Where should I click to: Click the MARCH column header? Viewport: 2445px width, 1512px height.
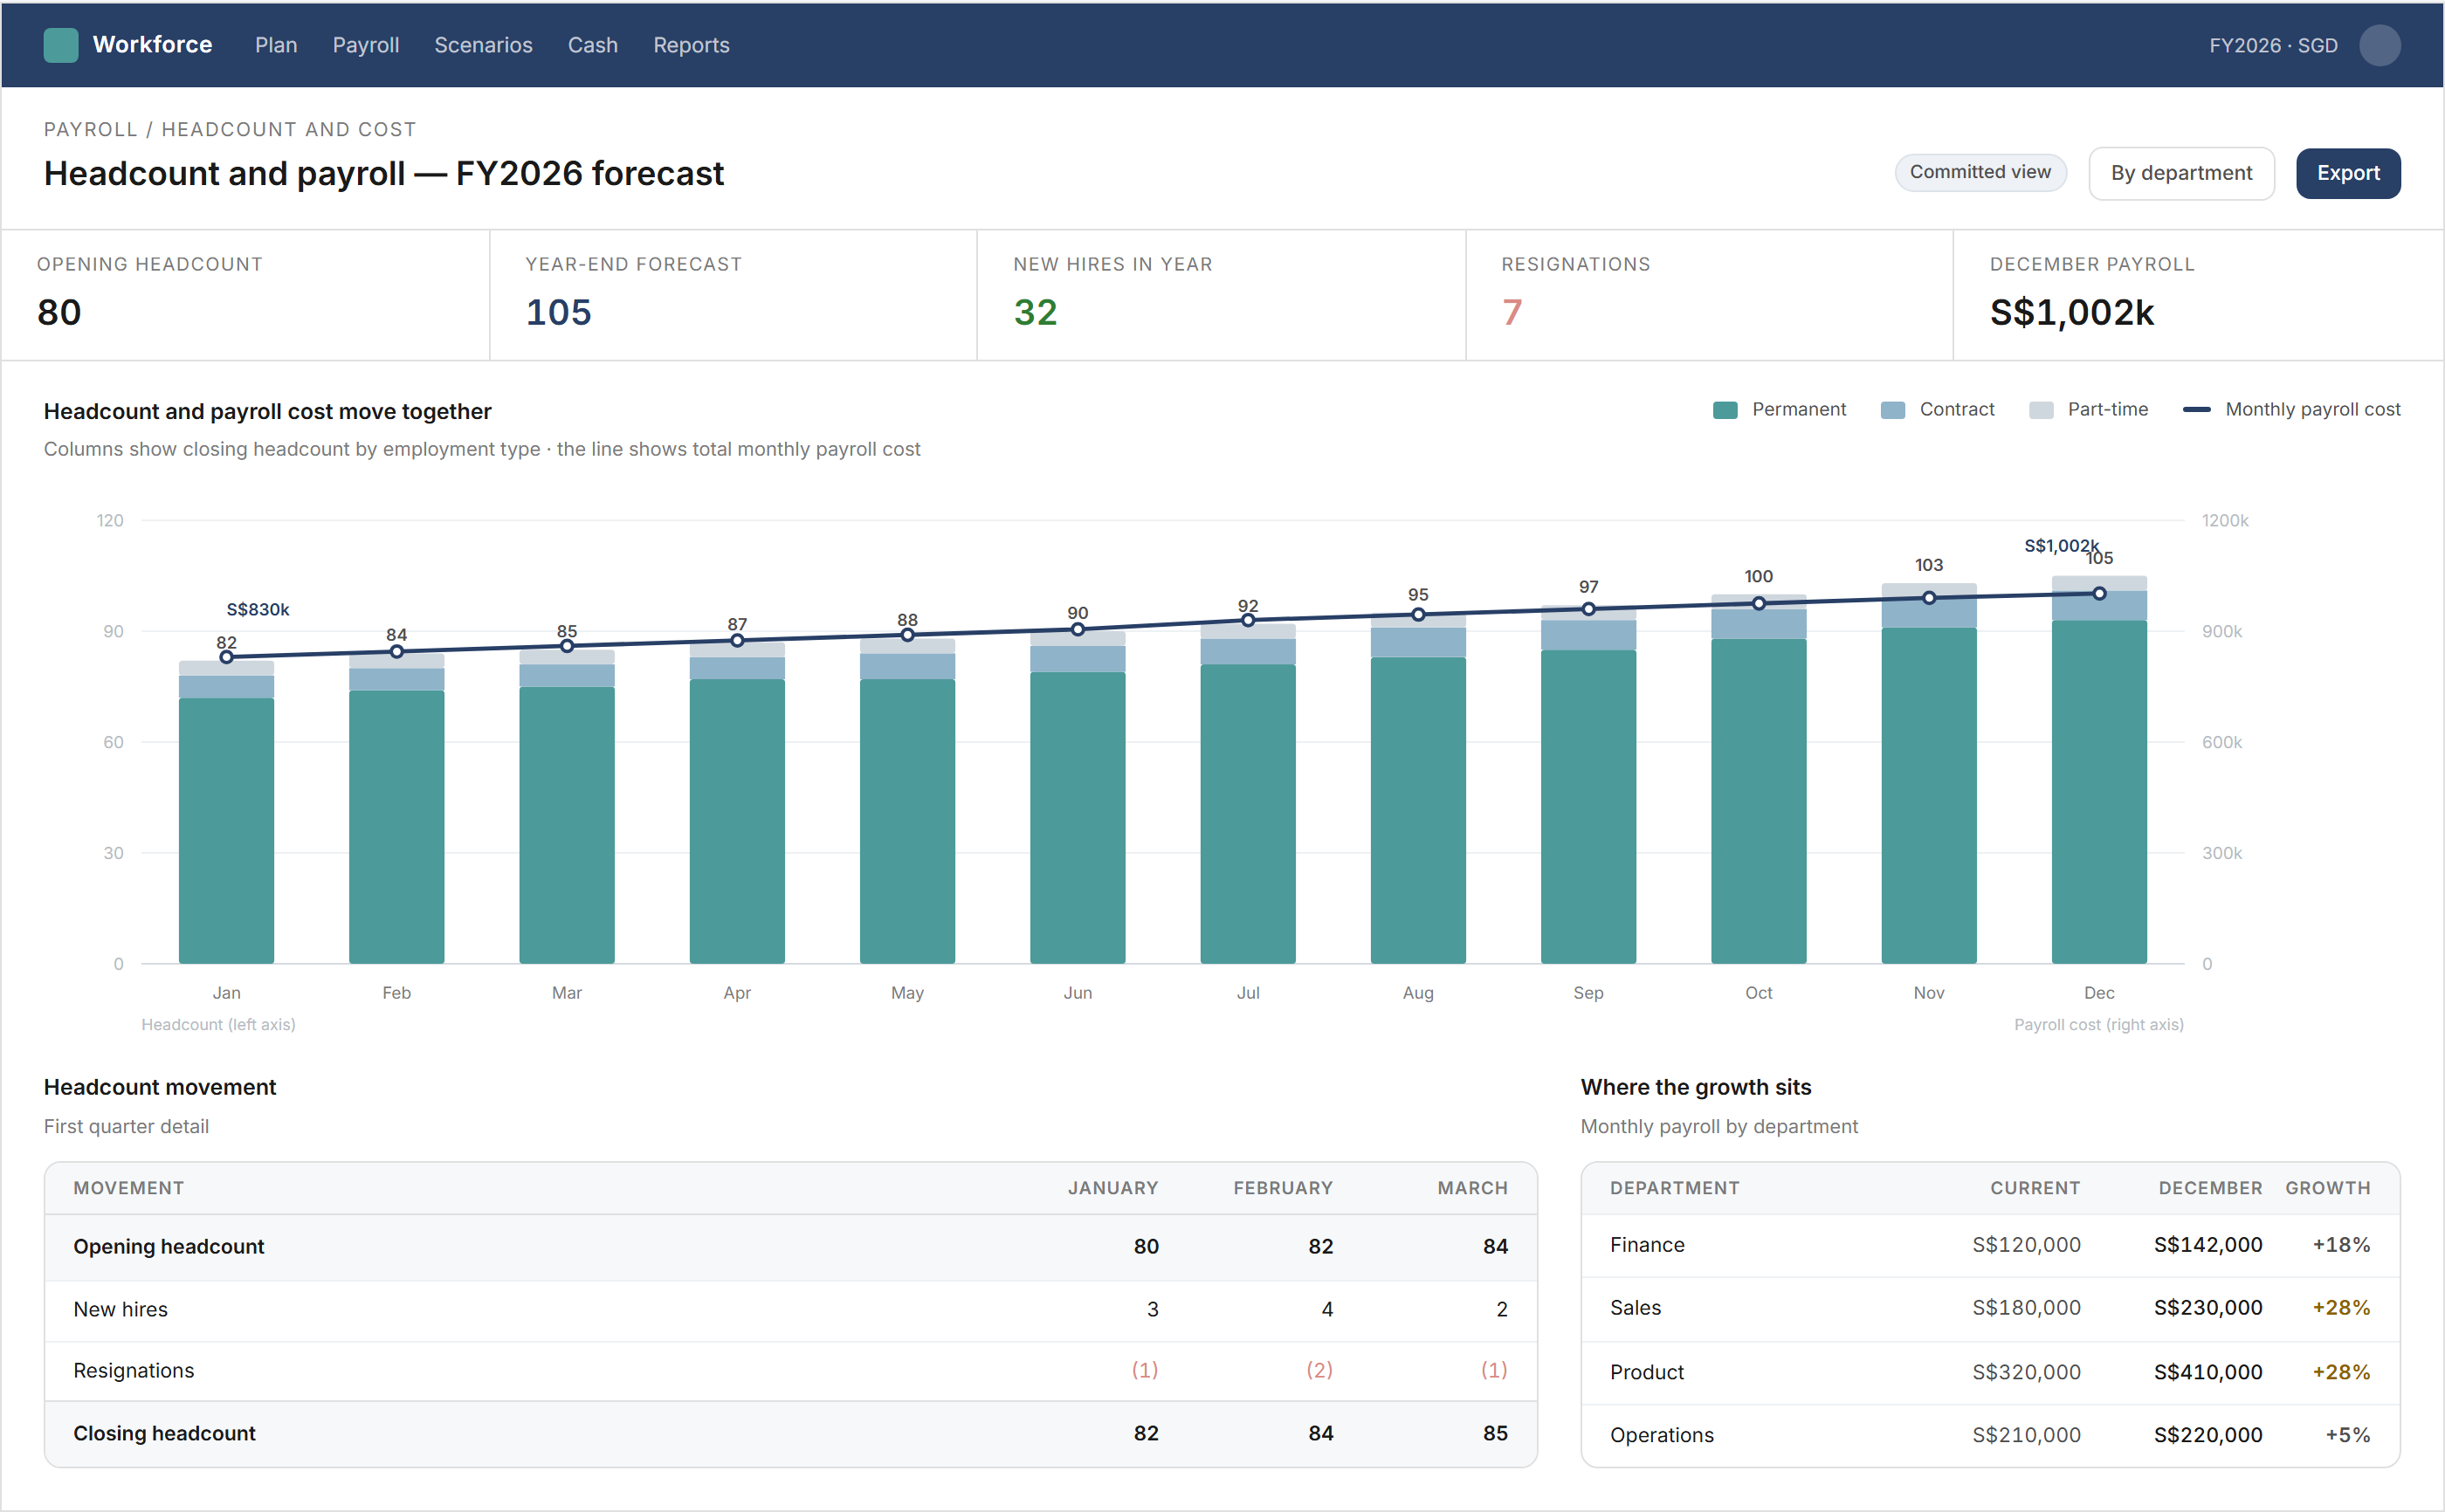[1472, 1188]
